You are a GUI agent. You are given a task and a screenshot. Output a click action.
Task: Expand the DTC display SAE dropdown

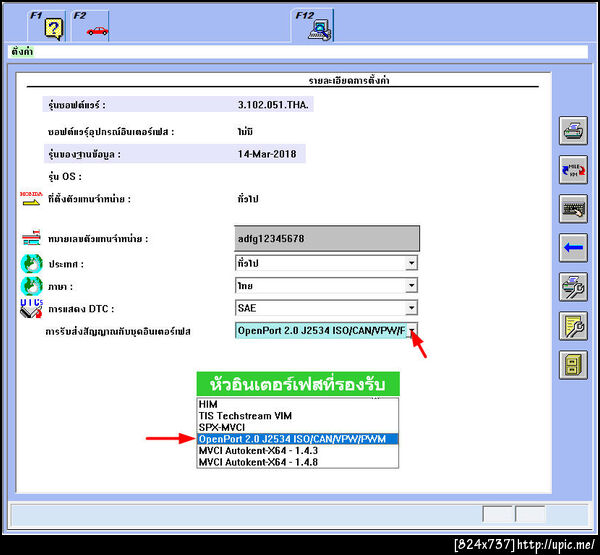(x=411, y=308)
